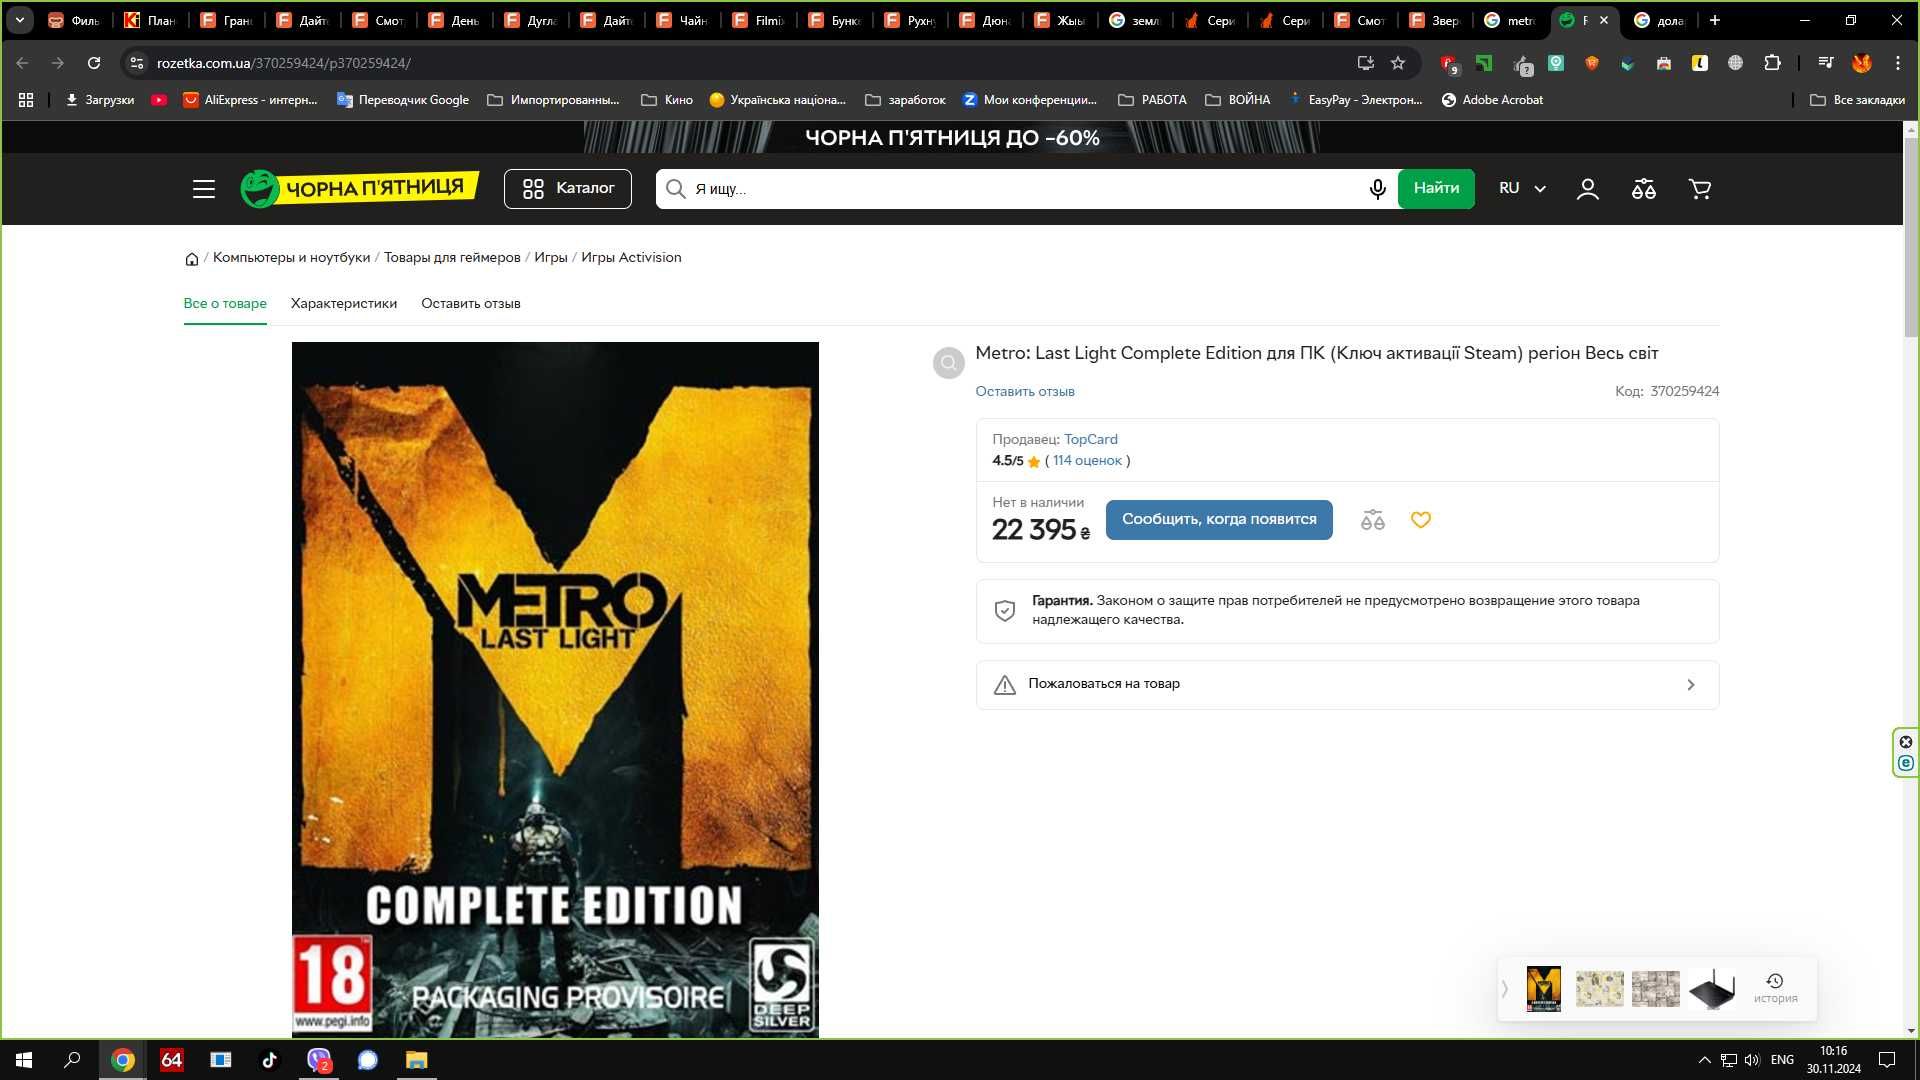Click the round zoom icon beside the product title
The height and width of the screenshot is (1080, 1920).
(x=948, y=363)
